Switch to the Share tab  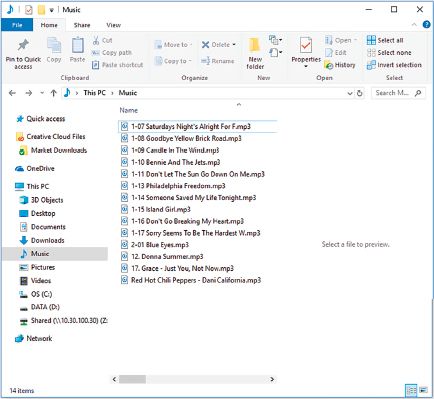pos(82,25)
